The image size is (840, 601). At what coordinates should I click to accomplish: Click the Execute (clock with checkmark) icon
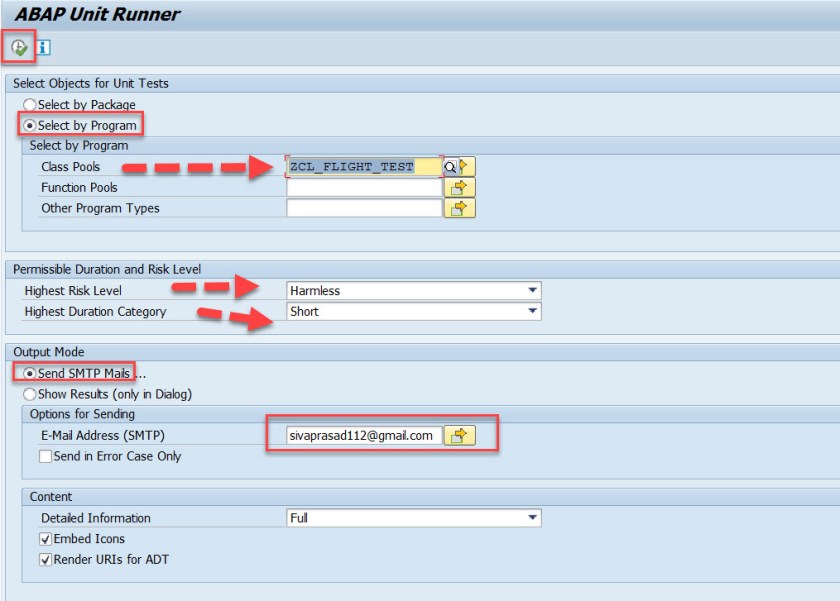[x=19, y=48]
